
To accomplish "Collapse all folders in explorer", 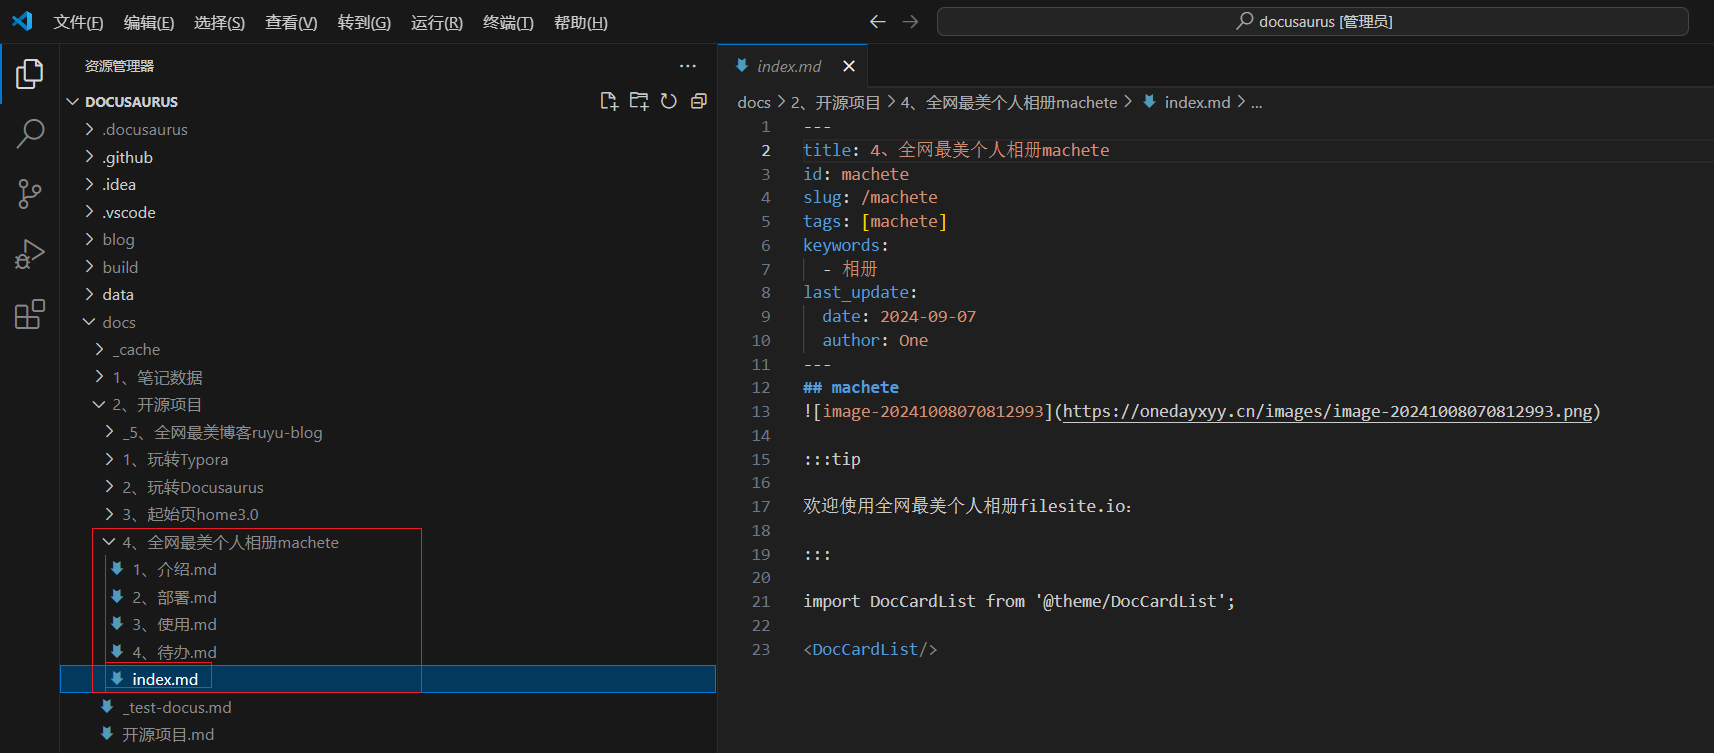I will click(x=699, y=101).
